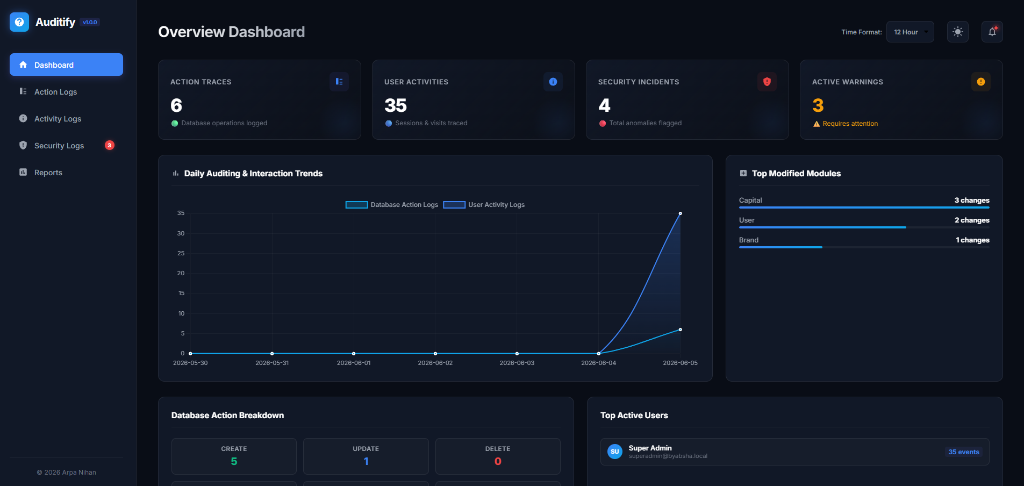Open Security Logs in sidebar
This screenshot has height=486, width=1024.
66,145
